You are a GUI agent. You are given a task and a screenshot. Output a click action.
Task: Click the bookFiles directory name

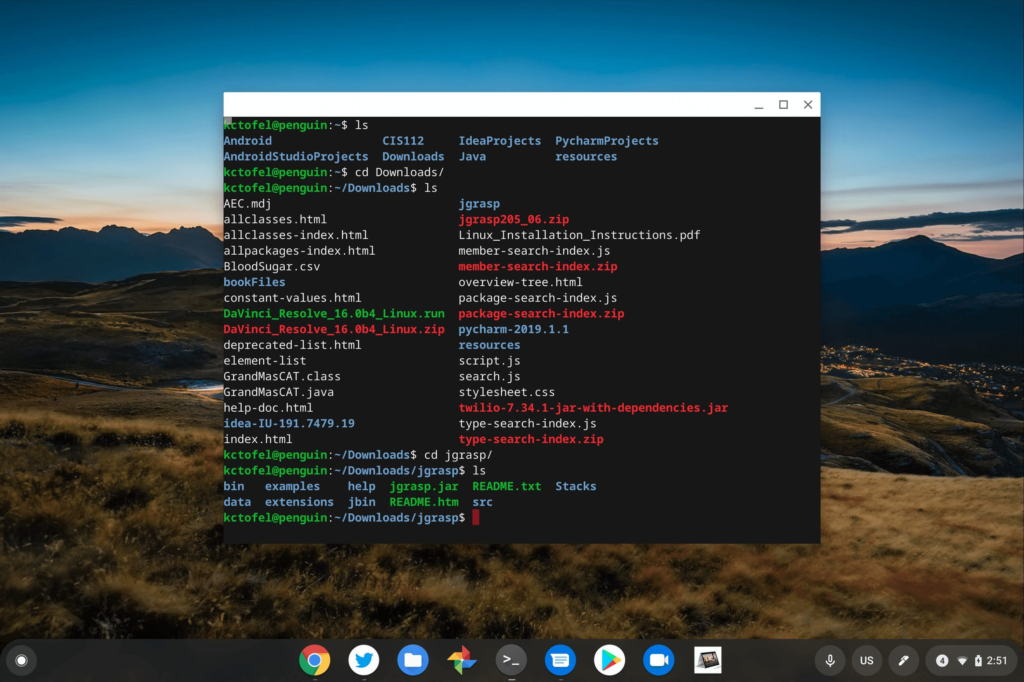[254, 282]
